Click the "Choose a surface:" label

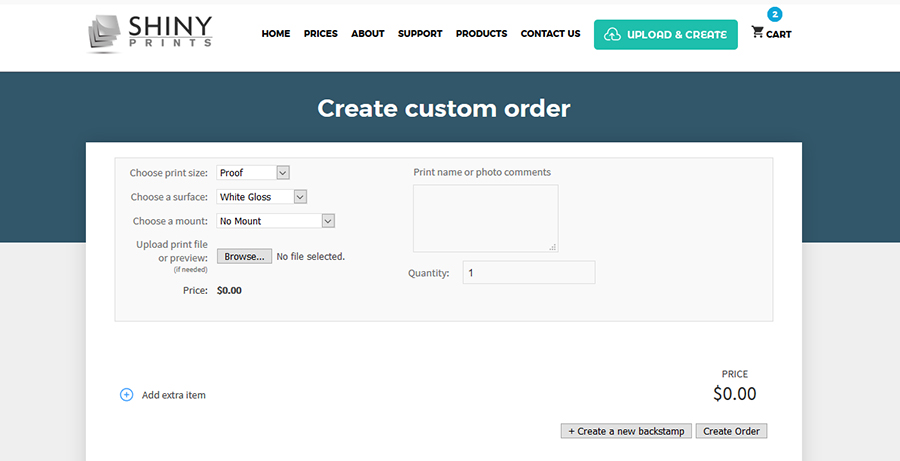tap(169, 197)
